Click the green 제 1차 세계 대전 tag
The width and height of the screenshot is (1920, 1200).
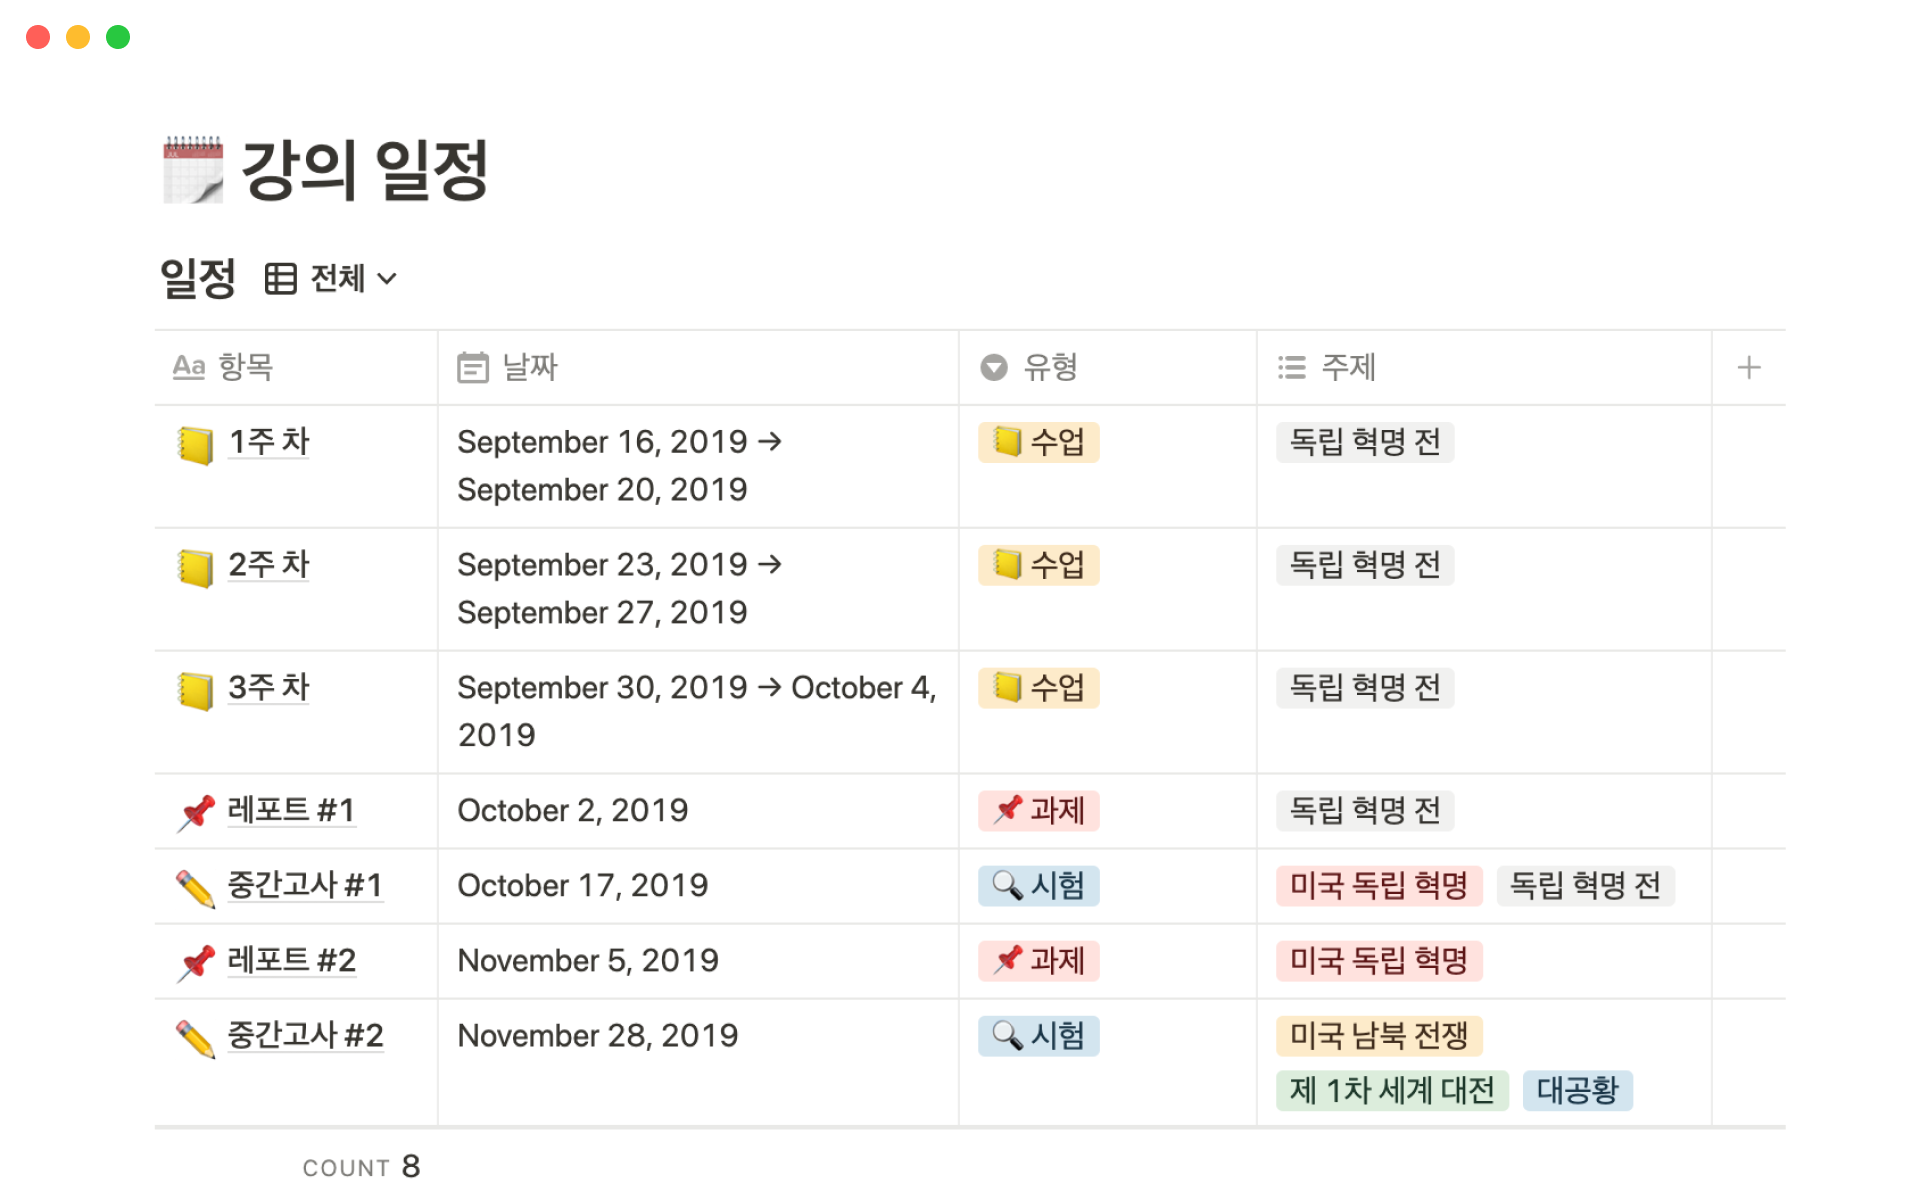[x=1391, y=1090]
